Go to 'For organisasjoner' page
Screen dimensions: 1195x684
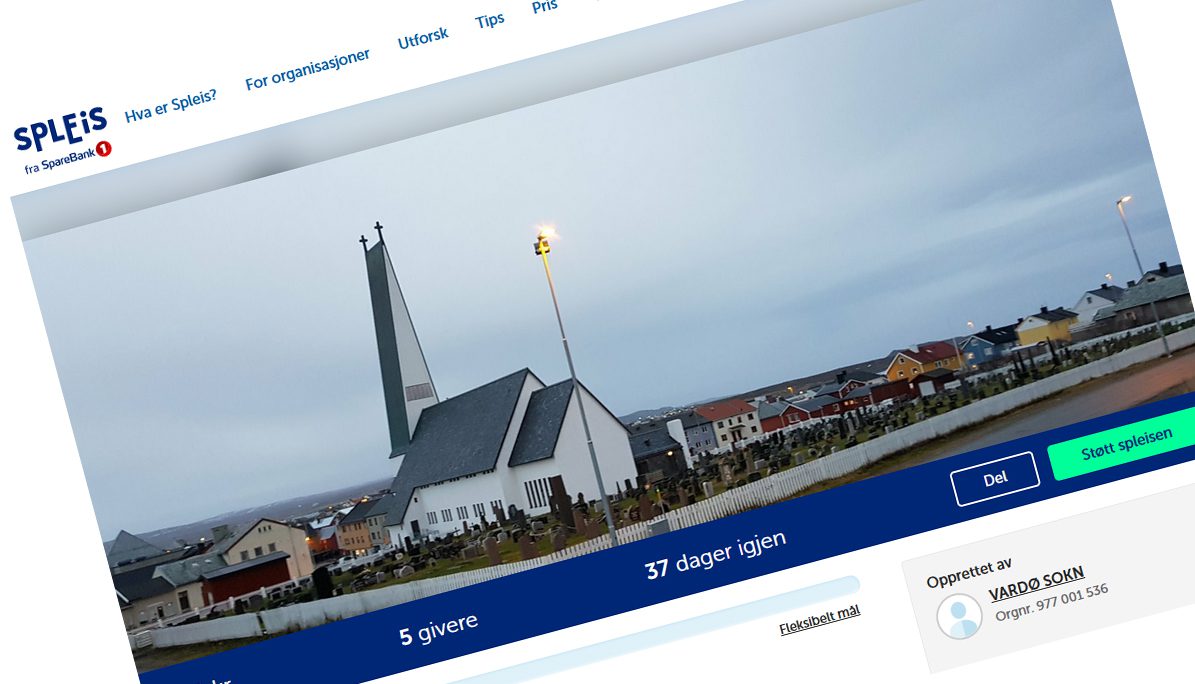point(307,70)
